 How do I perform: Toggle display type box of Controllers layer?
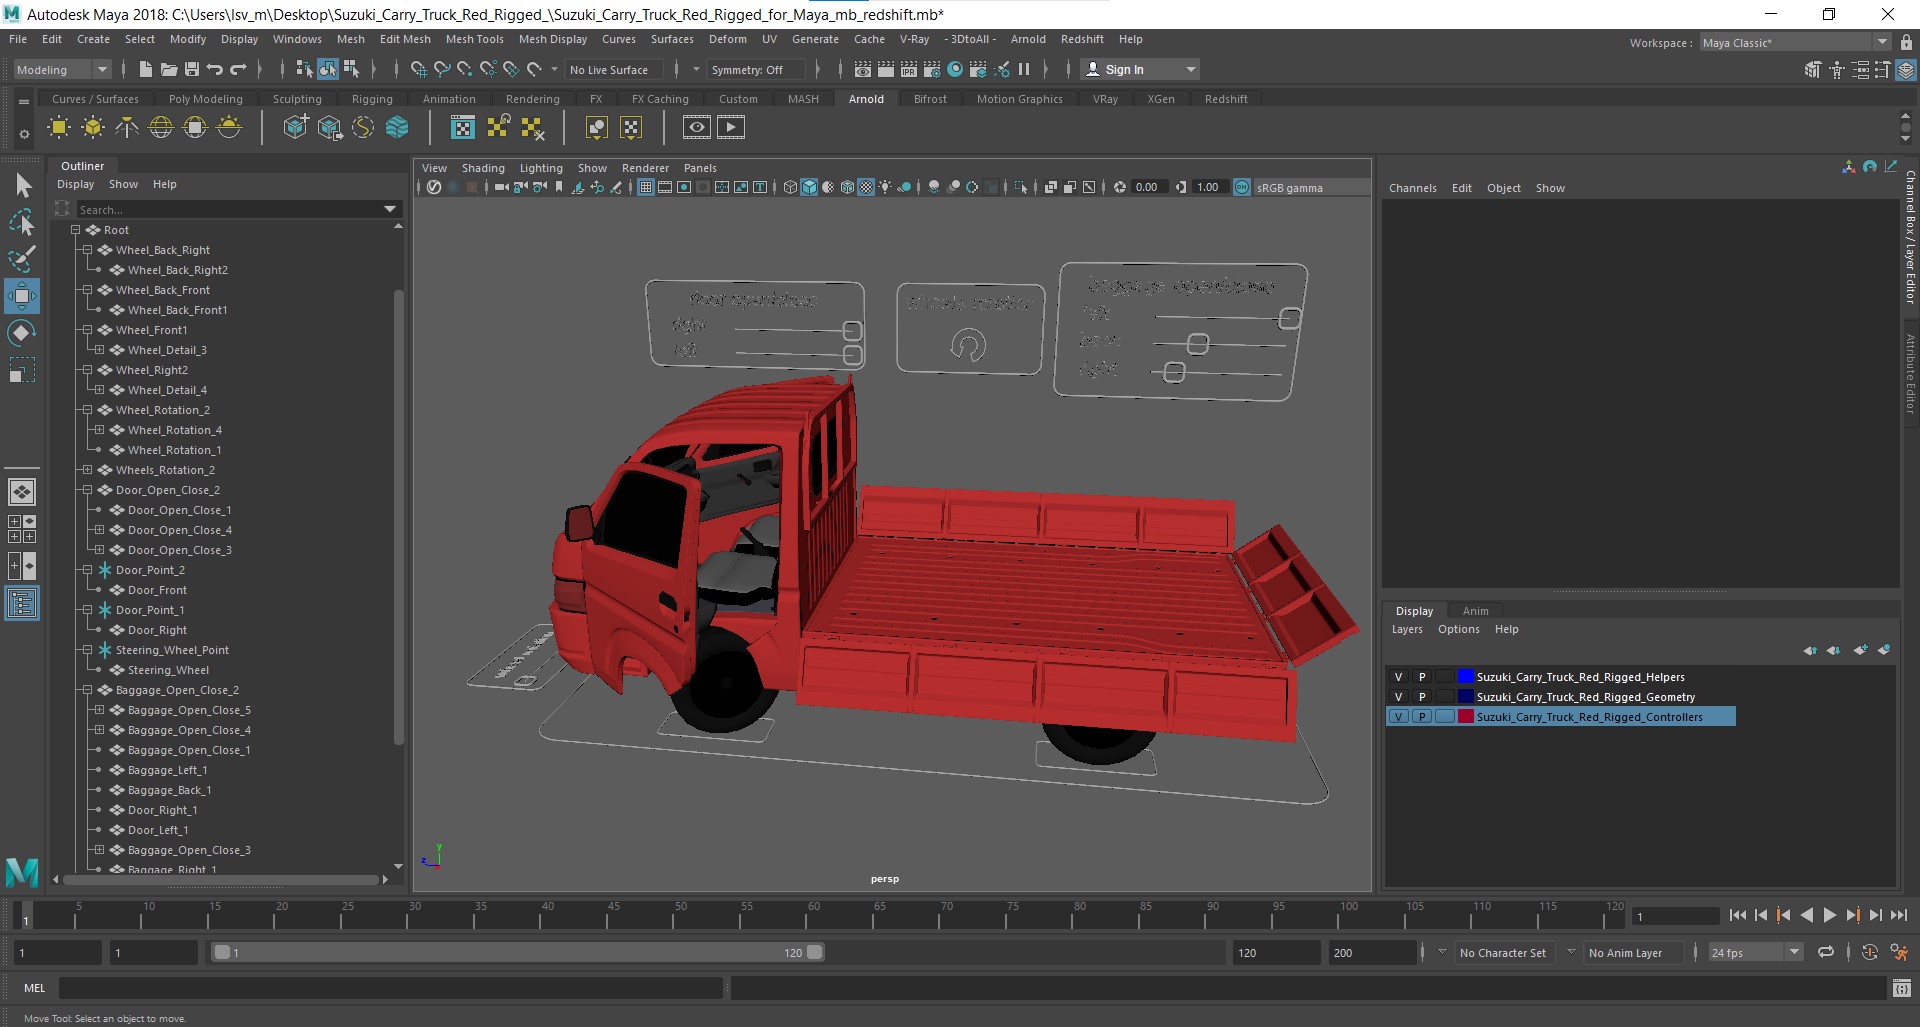1444,717
